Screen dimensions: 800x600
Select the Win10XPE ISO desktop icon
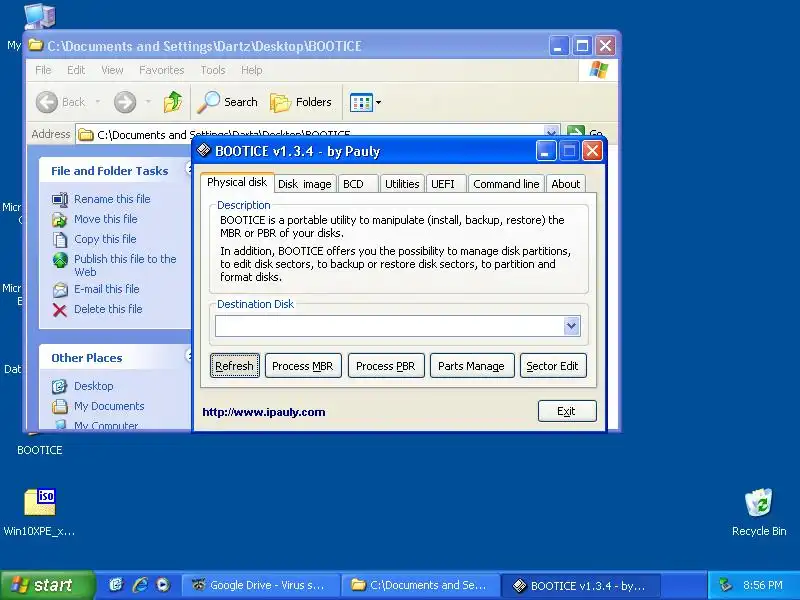40,502
